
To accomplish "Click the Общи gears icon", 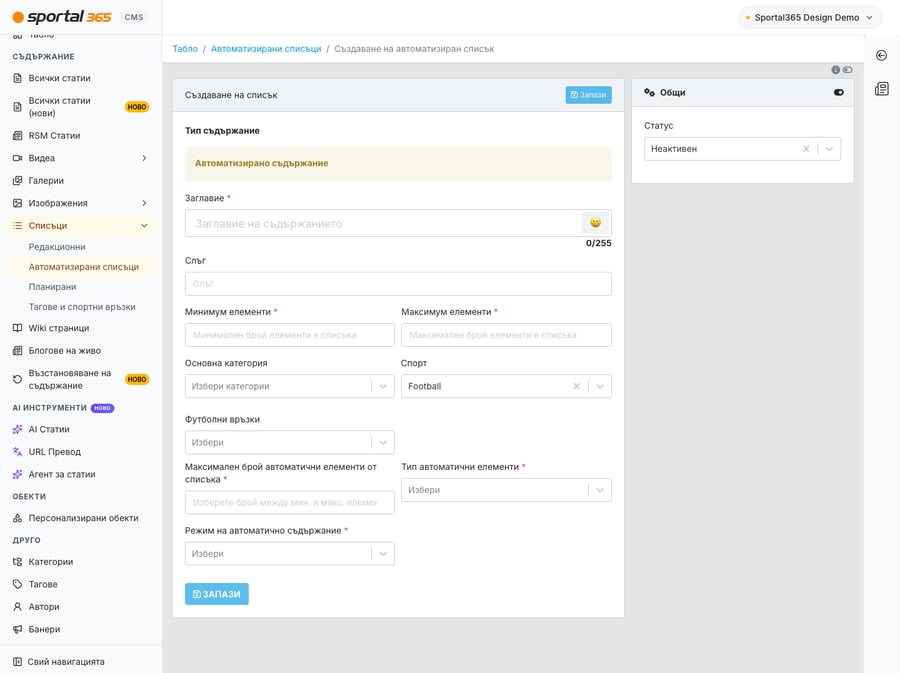I will (649, 92).
